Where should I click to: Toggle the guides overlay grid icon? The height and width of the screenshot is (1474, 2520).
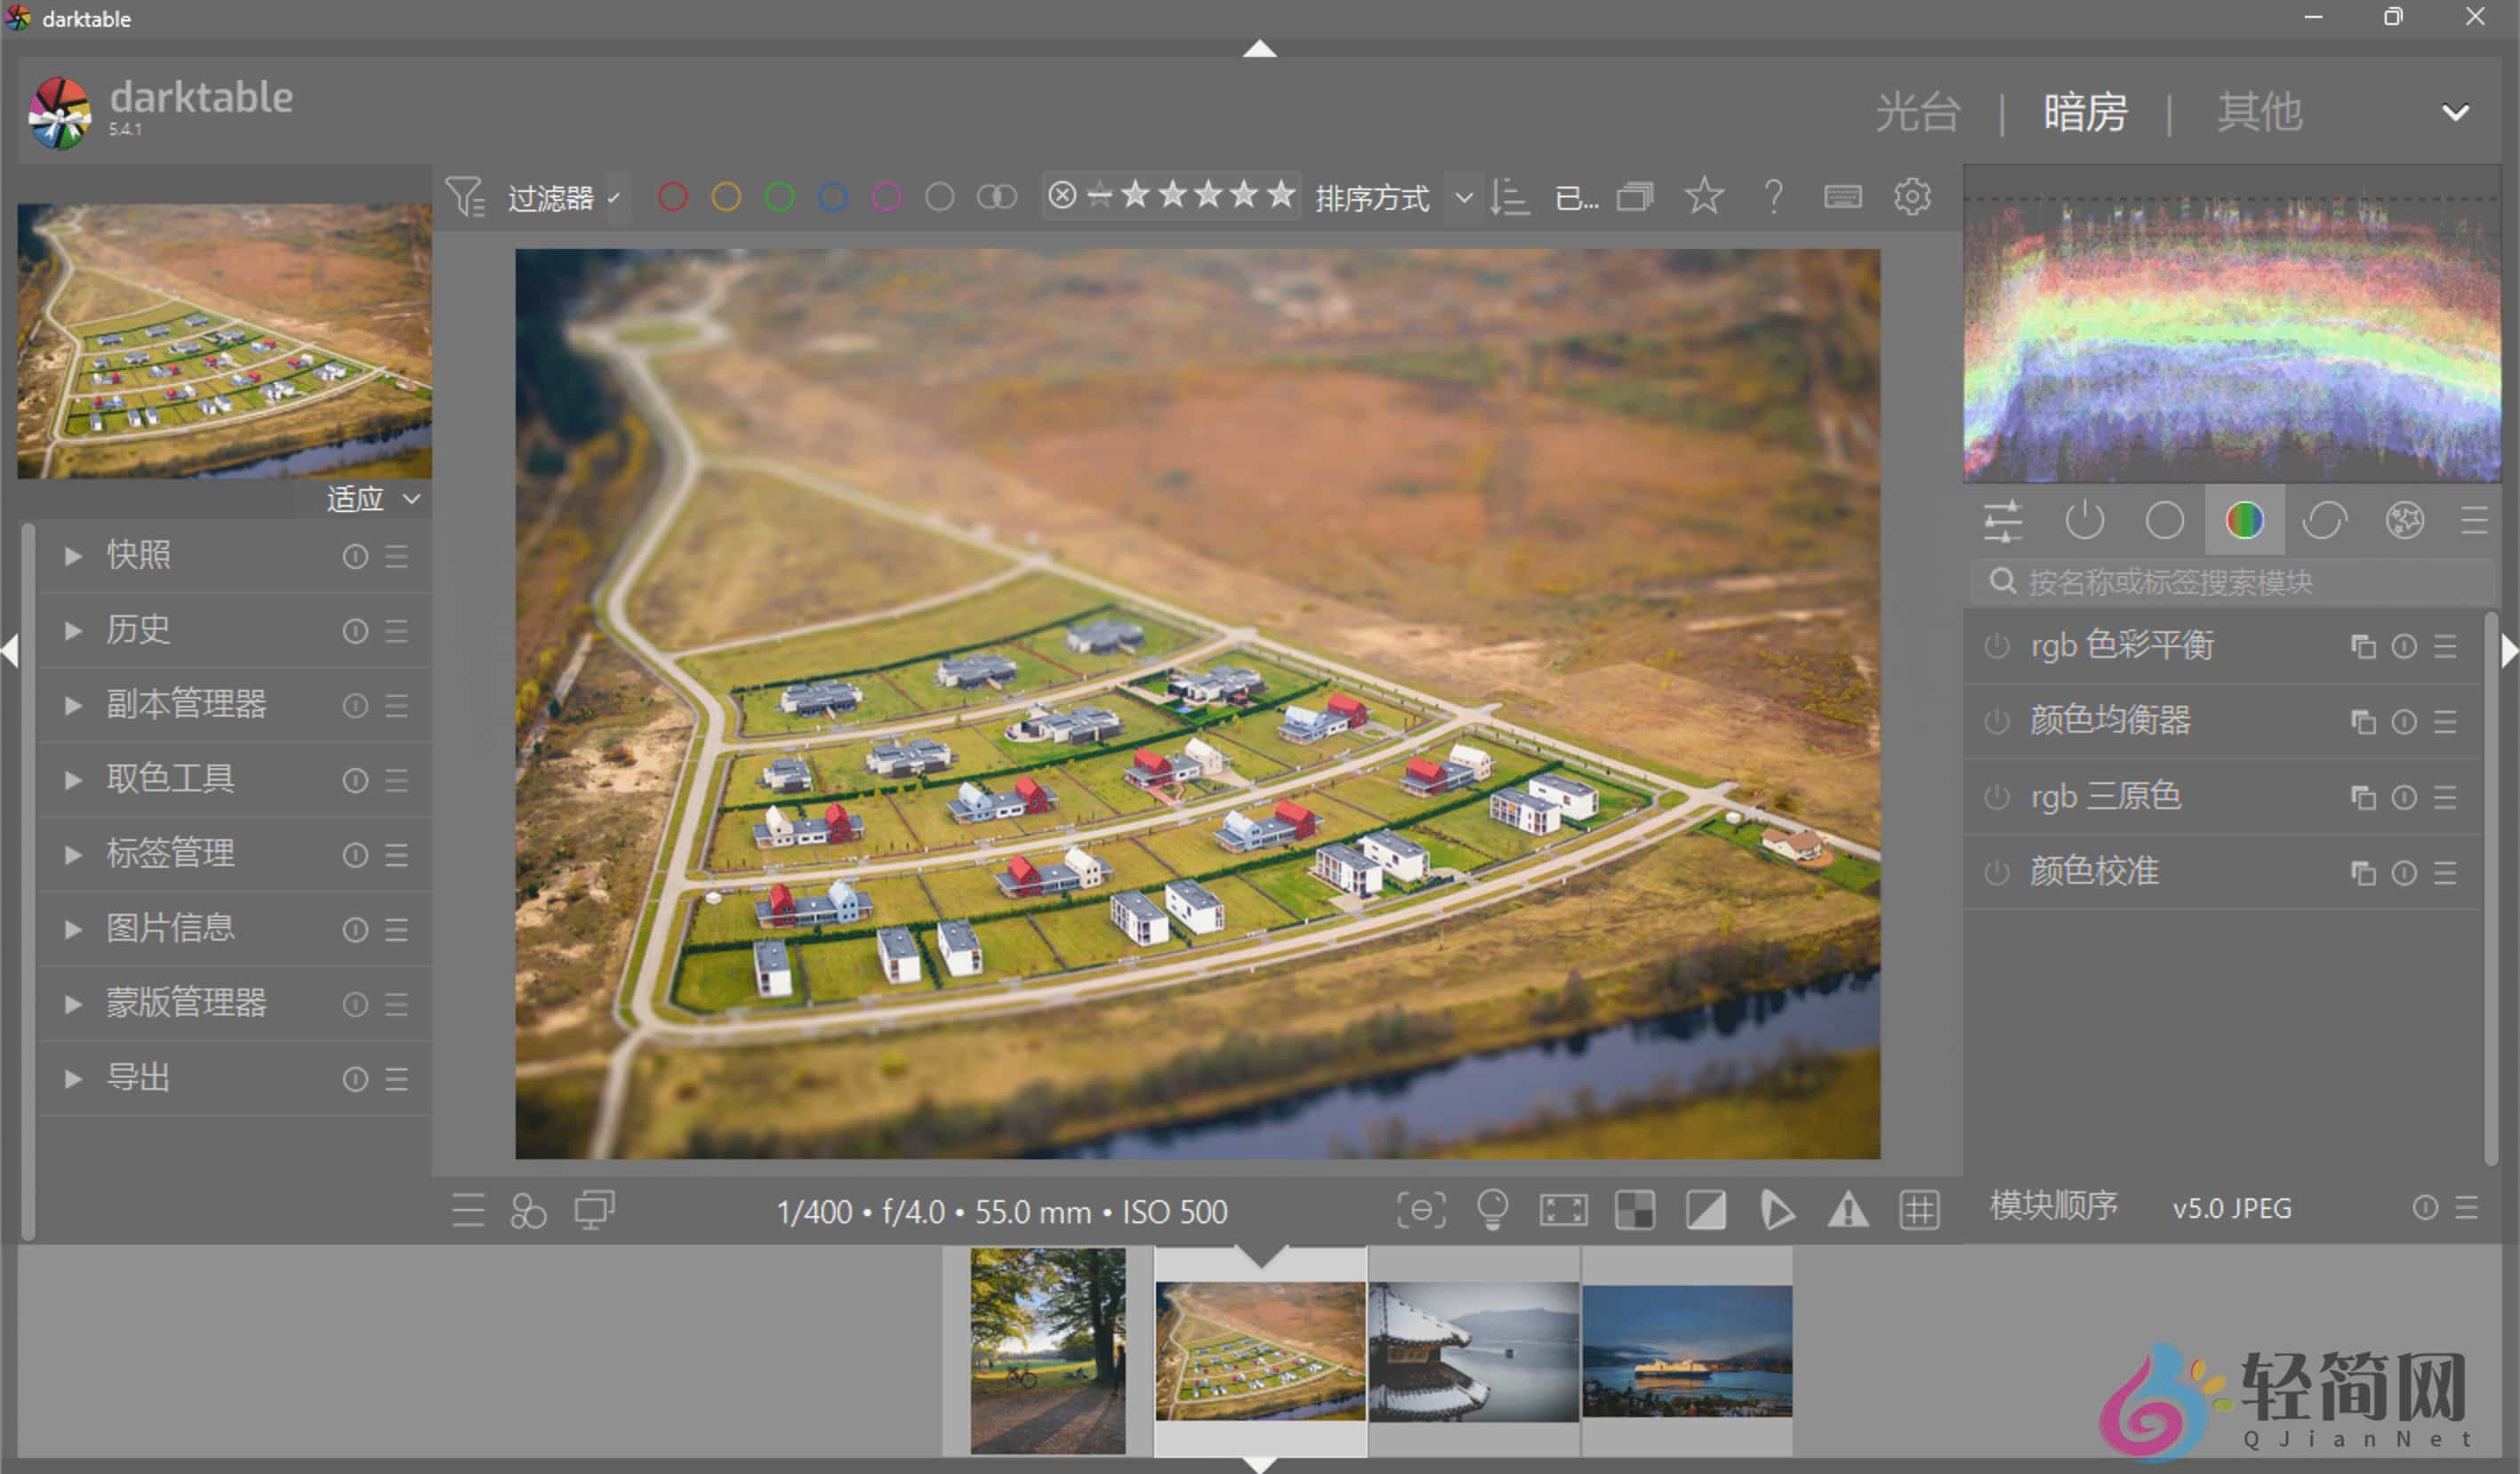click(1919, 1211)
